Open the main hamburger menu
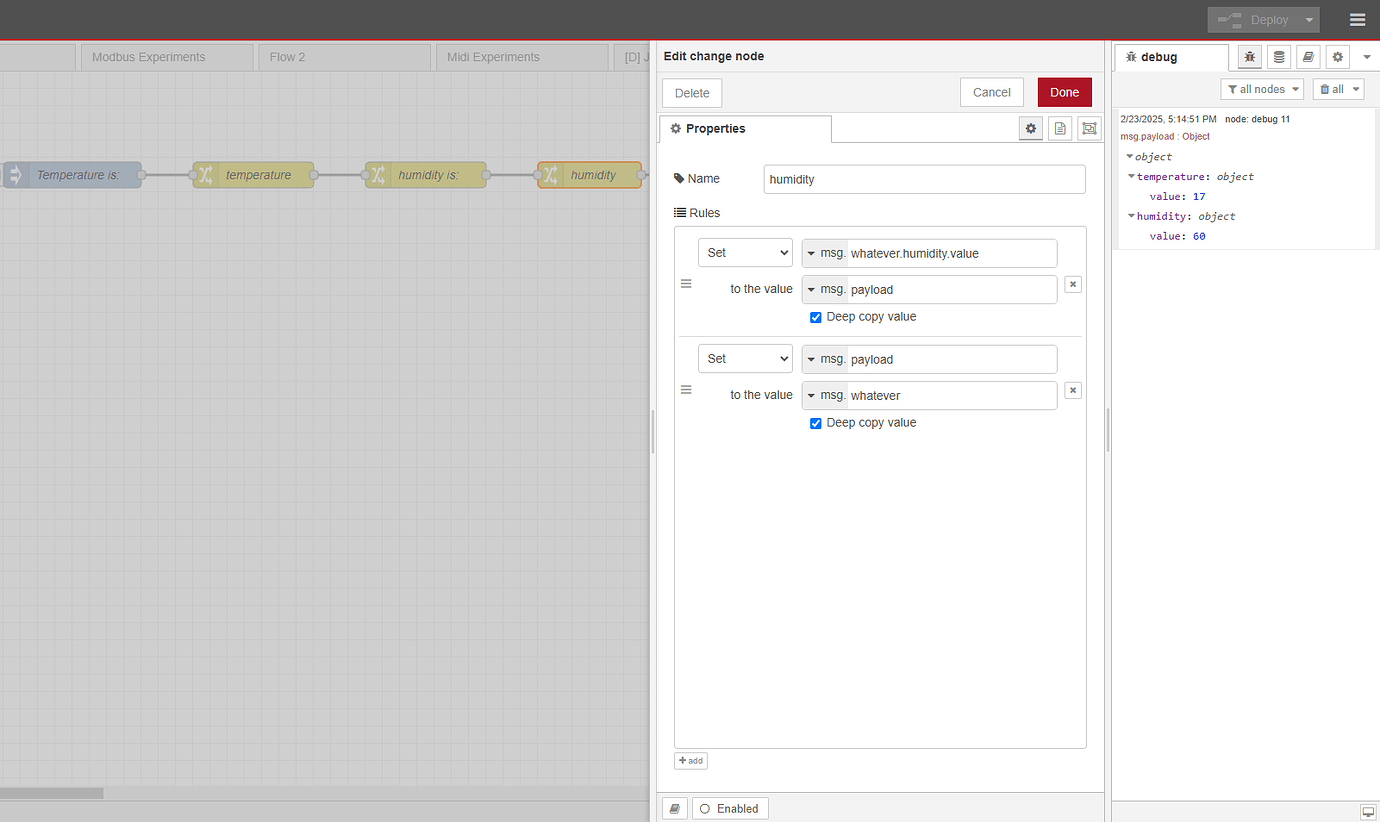Viewport: 1380px width, 822px height. [x=1356, y=20]
